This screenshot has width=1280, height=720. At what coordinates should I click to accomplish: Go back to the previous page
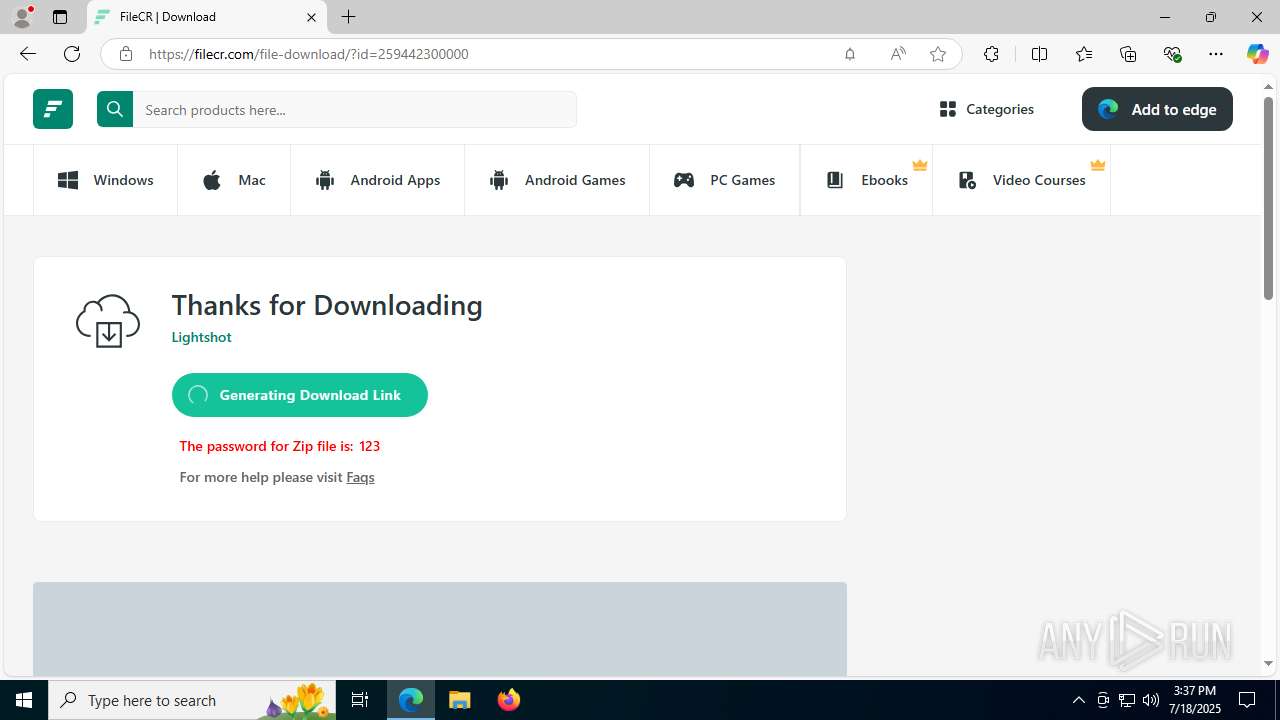pos(28,54)
